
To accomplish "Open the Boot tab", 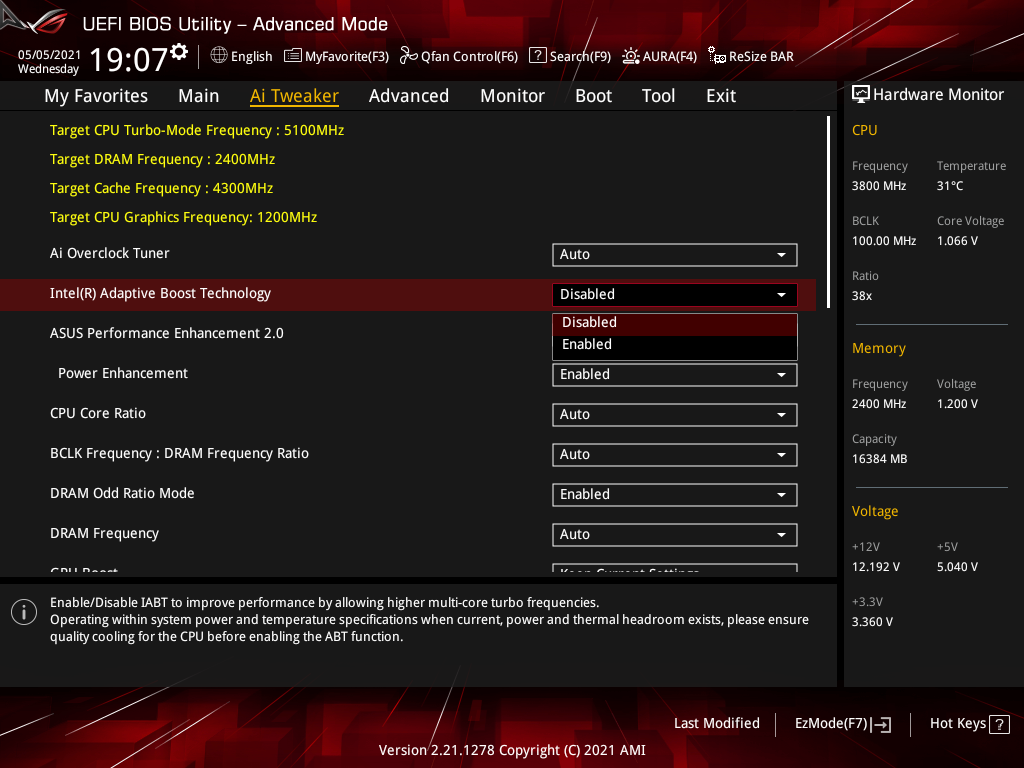I will [593, 96].
